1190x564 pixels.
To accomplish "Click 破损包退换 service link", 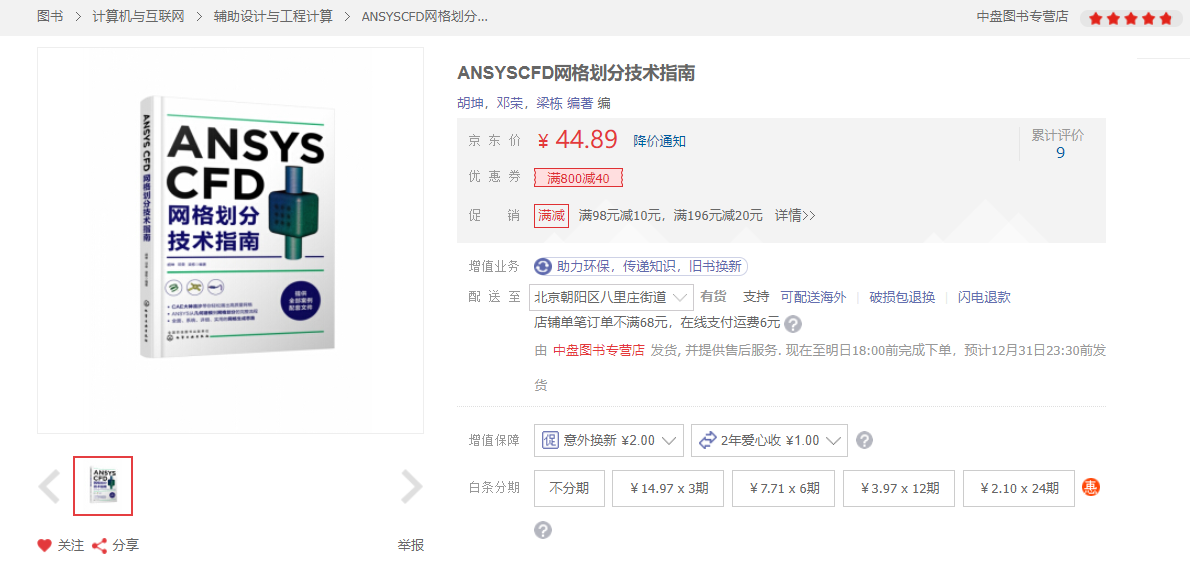I will pos(902,297).
